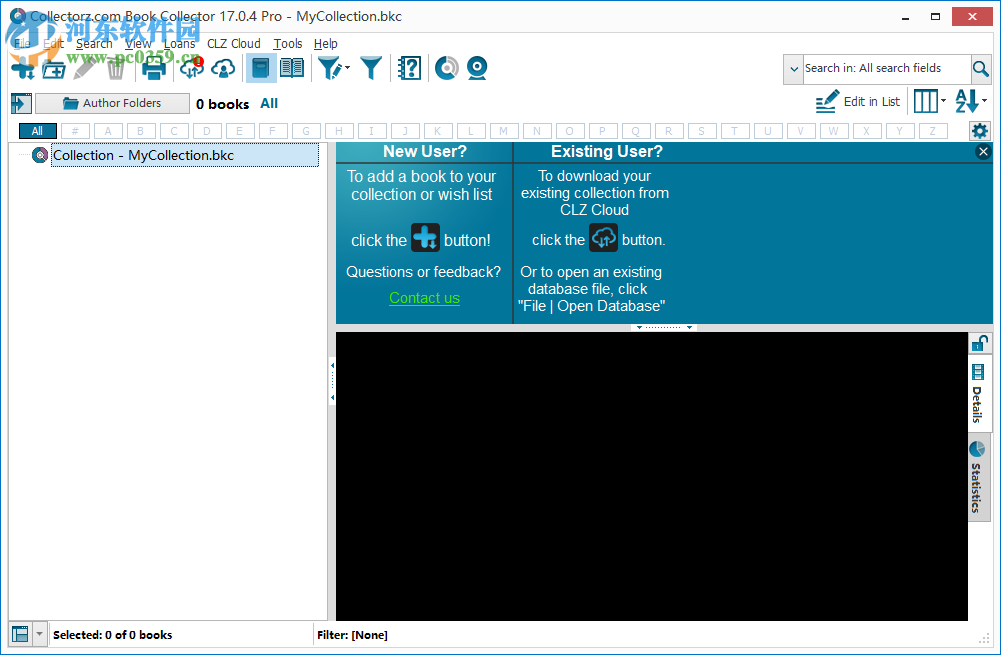1001x655 pixels.
Task: Switch to open book view icon
Action: point(292,68)
